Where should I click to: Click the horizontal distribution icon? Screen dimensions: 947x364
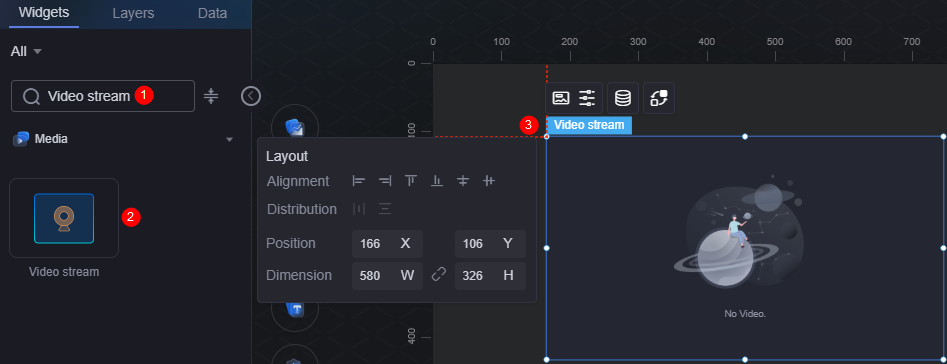pos(359,209)
